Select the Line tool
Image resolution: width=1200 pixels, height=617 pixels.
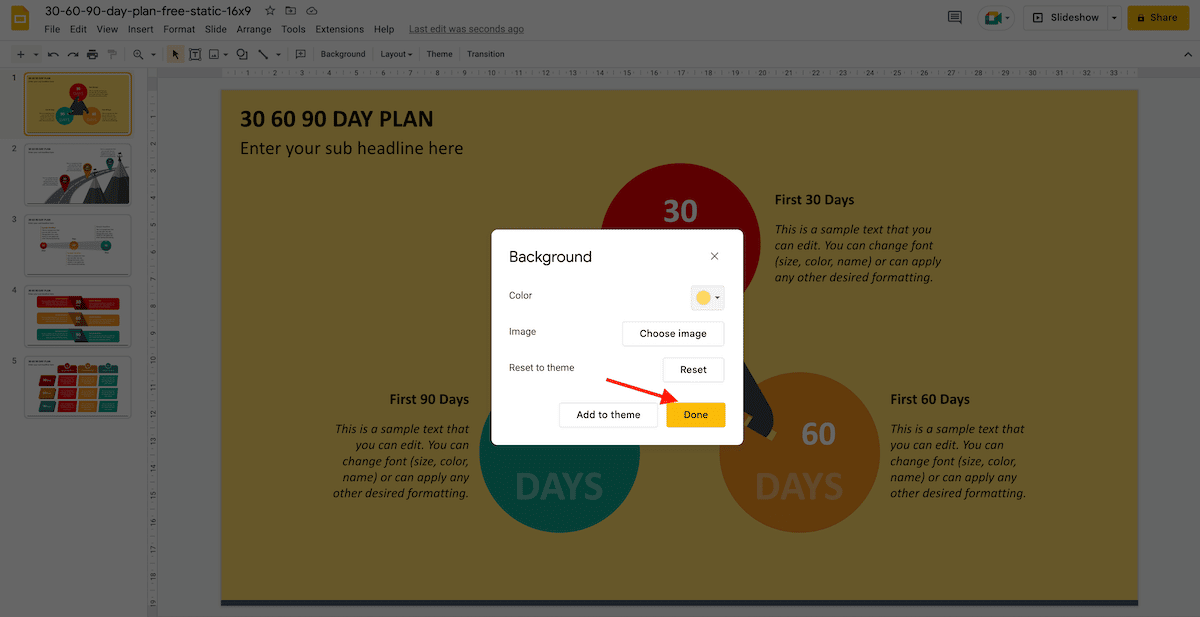(263, 54)
